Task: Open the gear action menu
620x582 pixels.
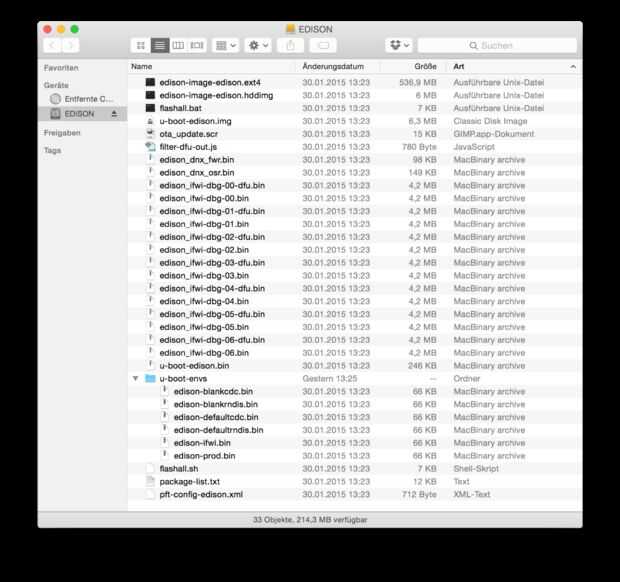Action: click(x=258, y=45)
